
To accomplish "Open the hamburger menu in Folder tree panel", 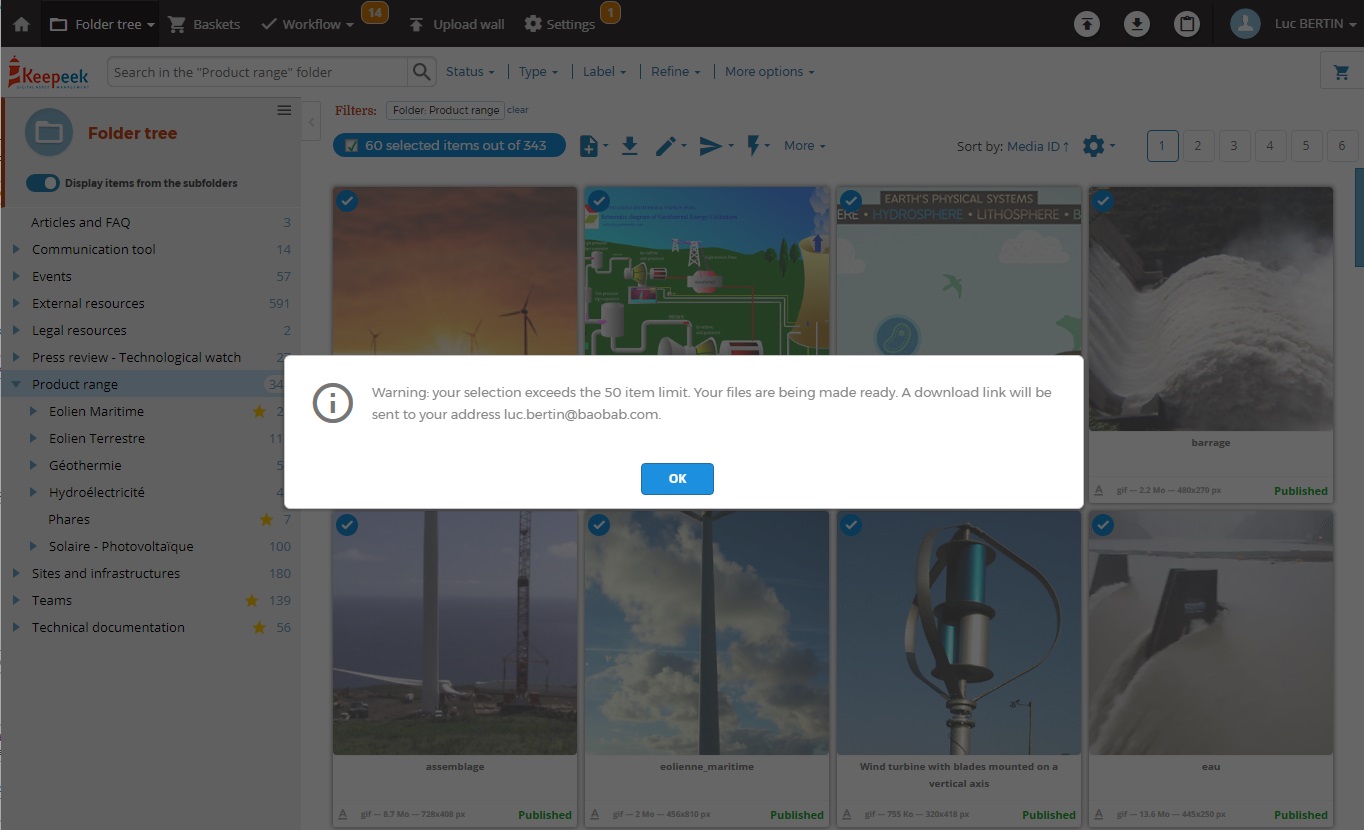I will [284, 110].
